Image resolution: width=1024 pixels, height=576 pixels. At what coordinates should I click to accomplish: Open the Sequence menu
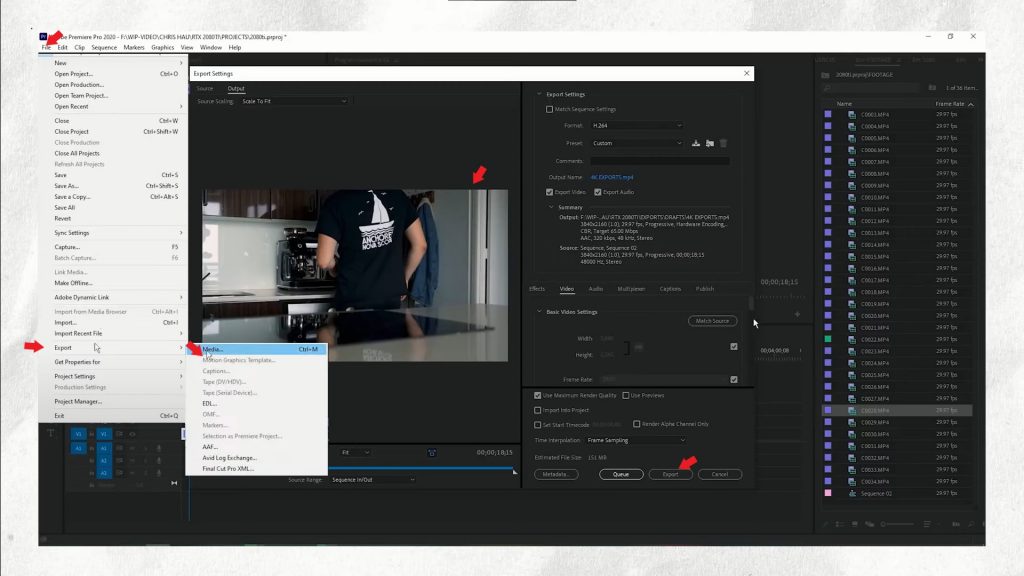104,48
